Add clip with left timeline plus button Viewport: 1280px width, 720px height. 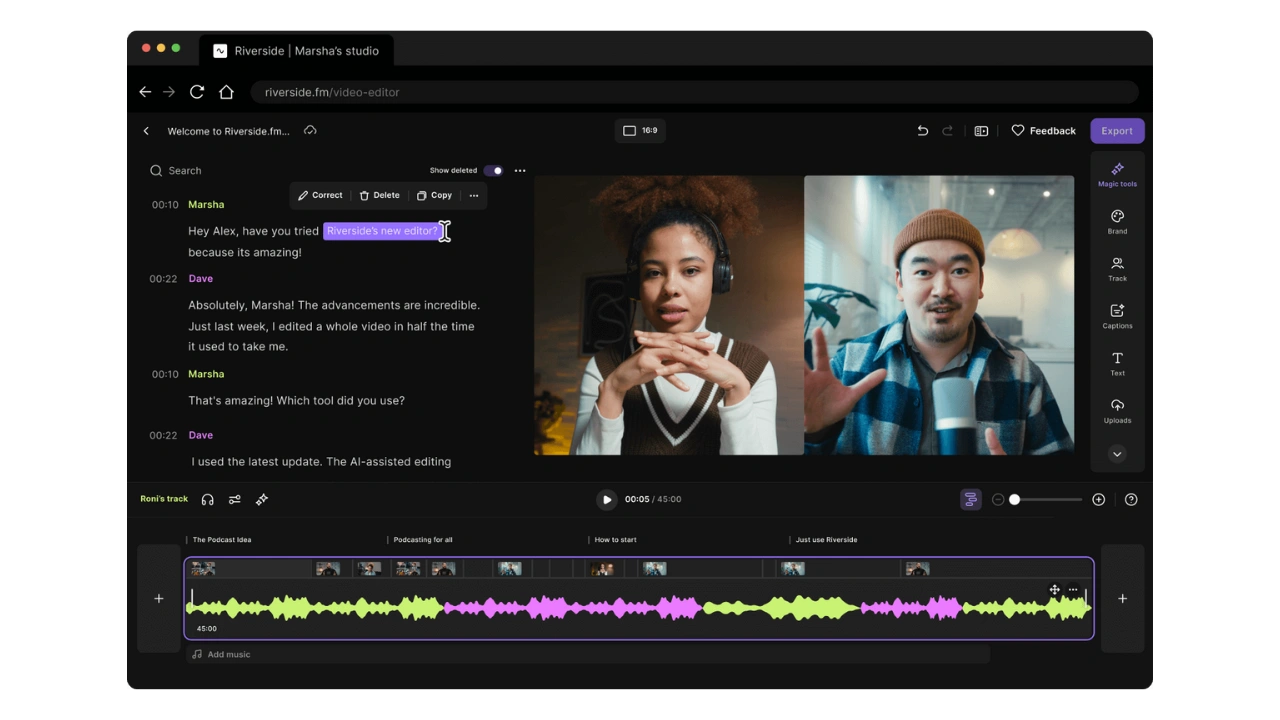[x=158, y=598]
